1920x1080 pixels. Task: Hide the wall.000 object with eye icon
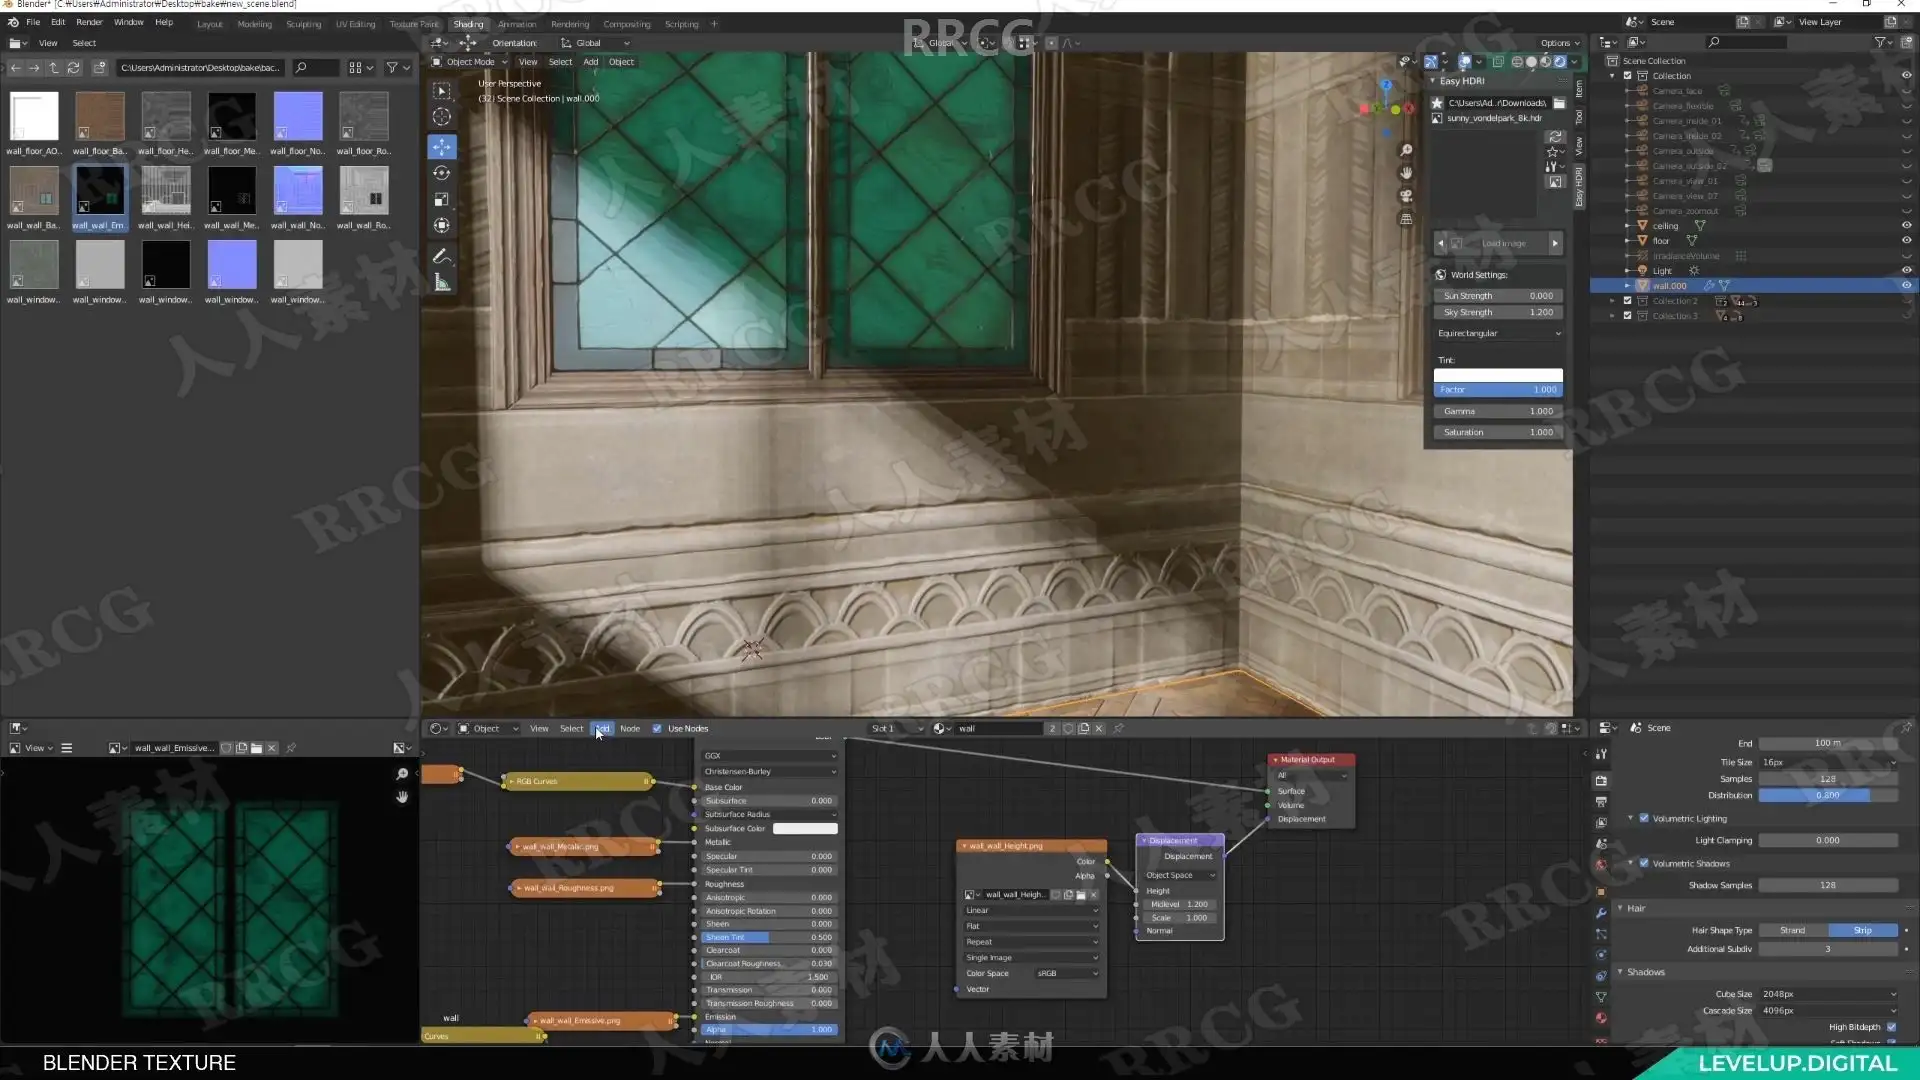(x=1906, y=285)
